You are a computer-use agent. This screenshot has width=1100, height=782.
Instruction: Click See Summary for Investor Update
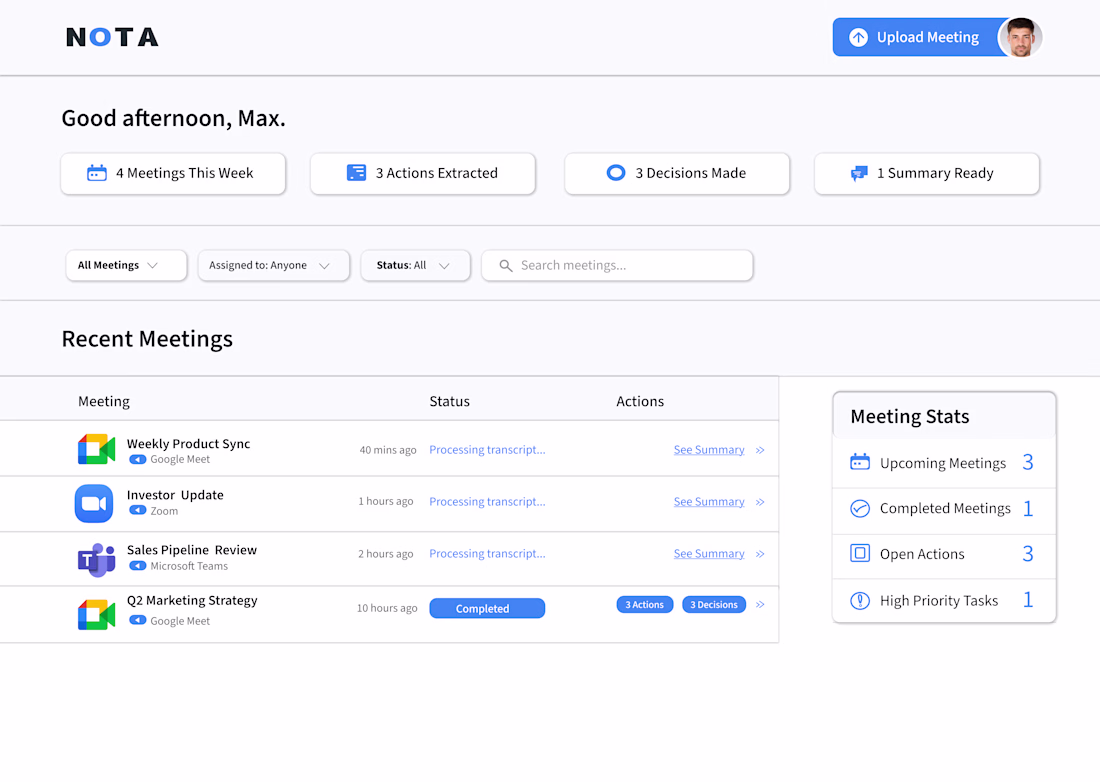click(709, 501)
